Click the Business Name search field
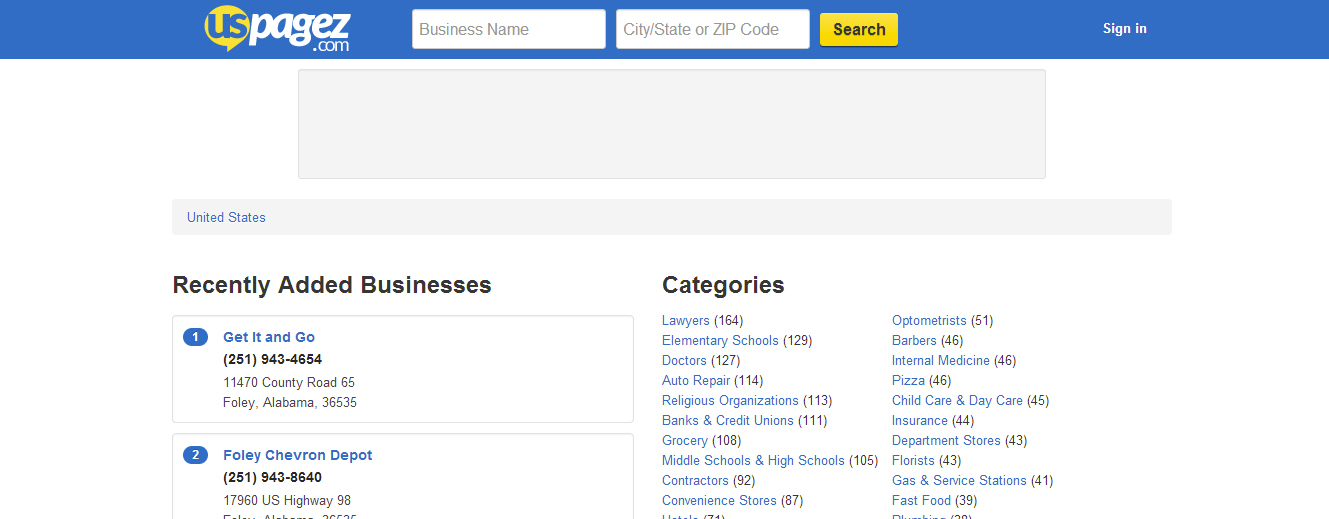This screenshot has height=519, width=1329. 508,29
